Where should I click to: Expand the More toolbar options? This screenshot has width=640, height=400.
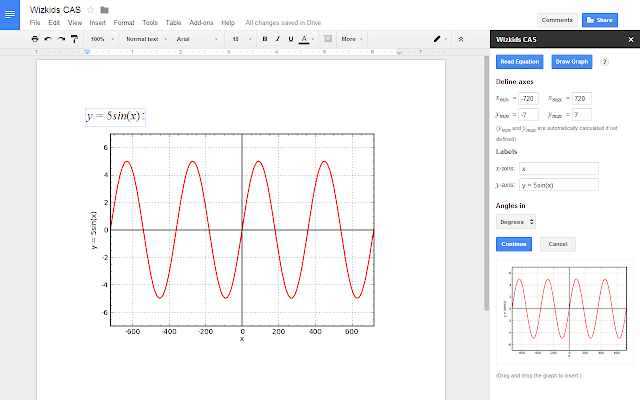(x=352, y=39)
